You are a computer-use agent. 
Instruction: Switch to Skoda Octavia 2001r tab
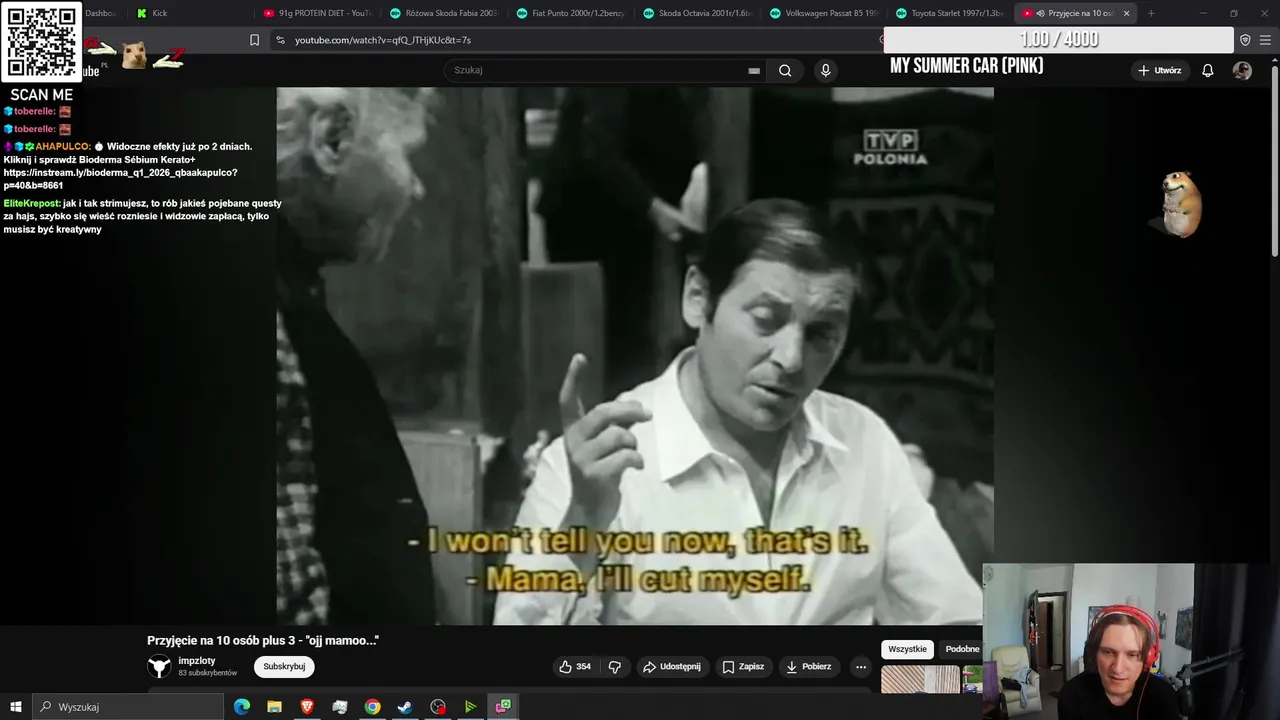click(698, 13)
